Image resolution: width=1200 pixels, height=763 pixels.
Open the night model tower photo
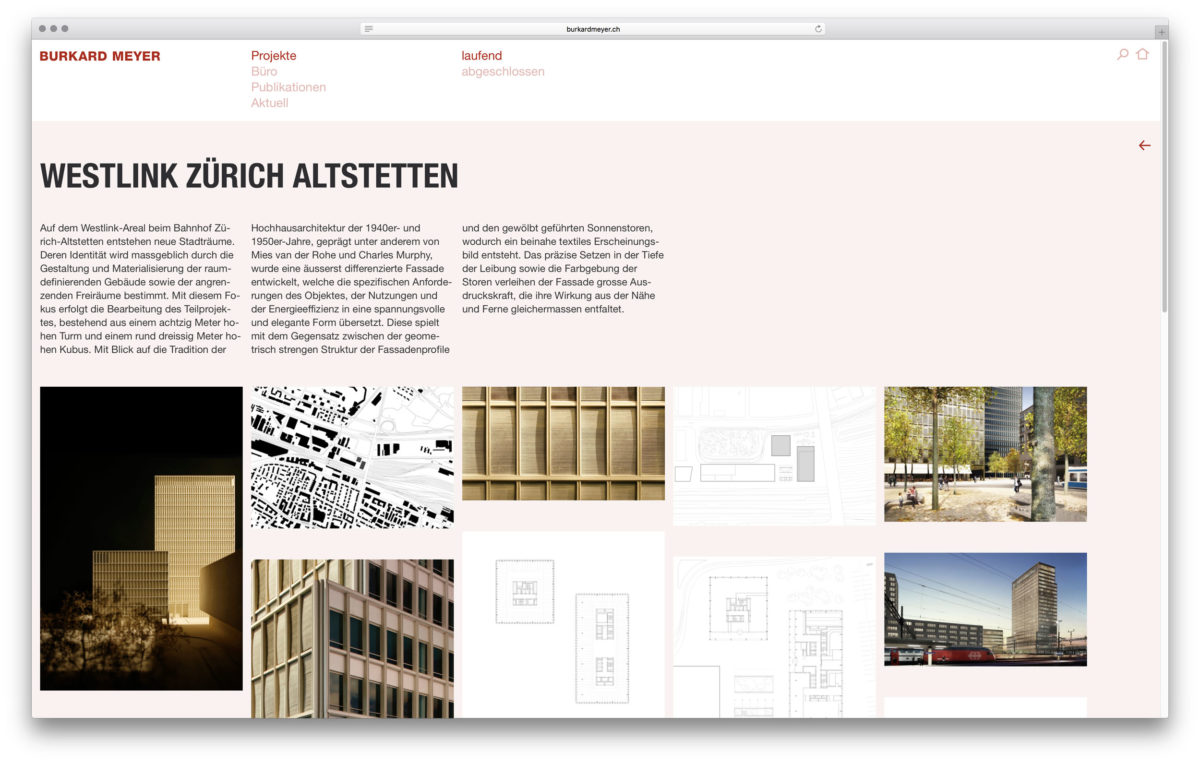[x=141, y=538]
